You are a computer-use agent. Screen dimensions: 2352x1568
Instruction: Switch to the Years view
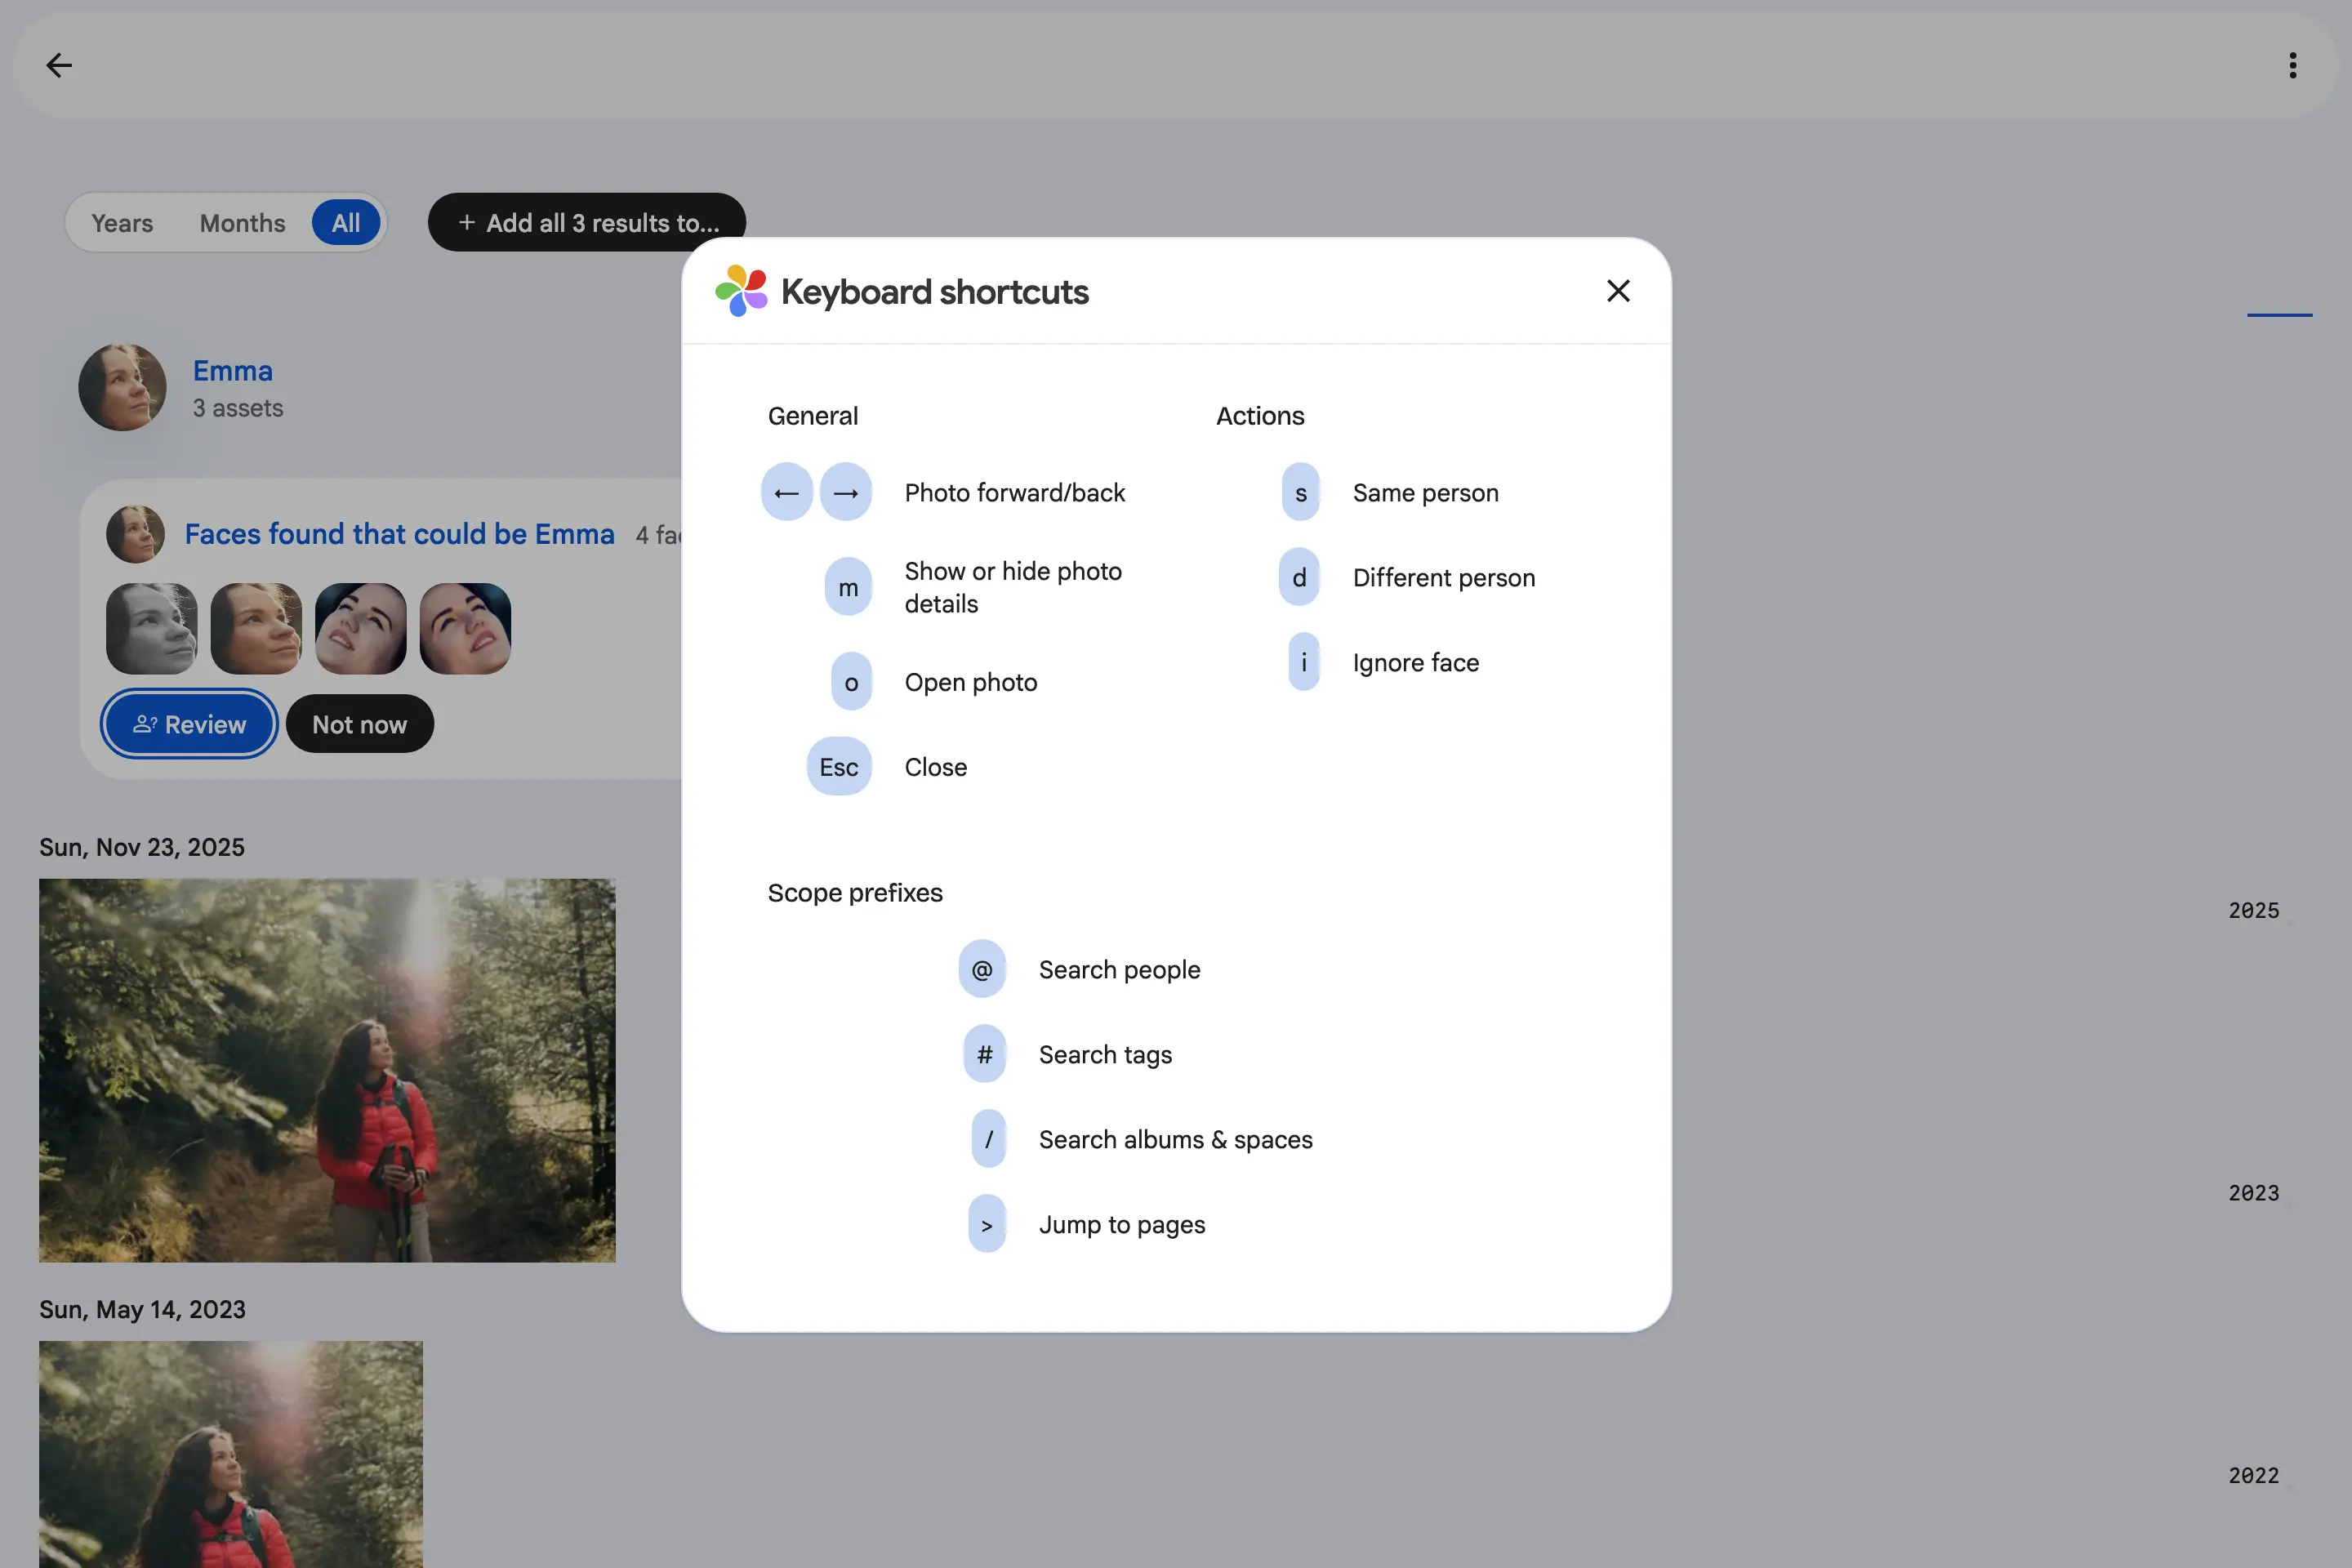(122, 222)
